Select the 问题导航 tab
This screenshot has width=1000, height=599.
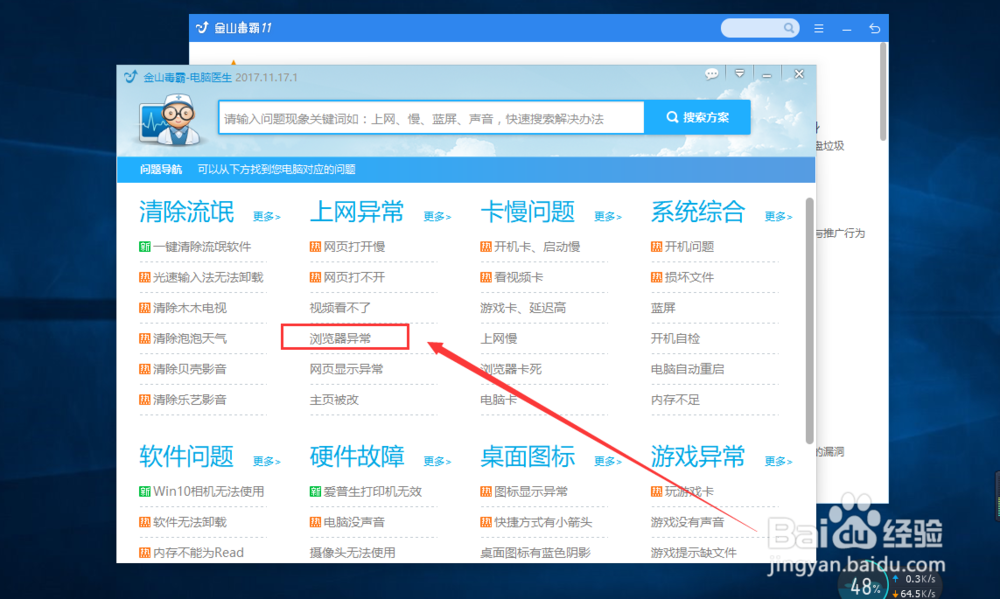coord(161,169)
